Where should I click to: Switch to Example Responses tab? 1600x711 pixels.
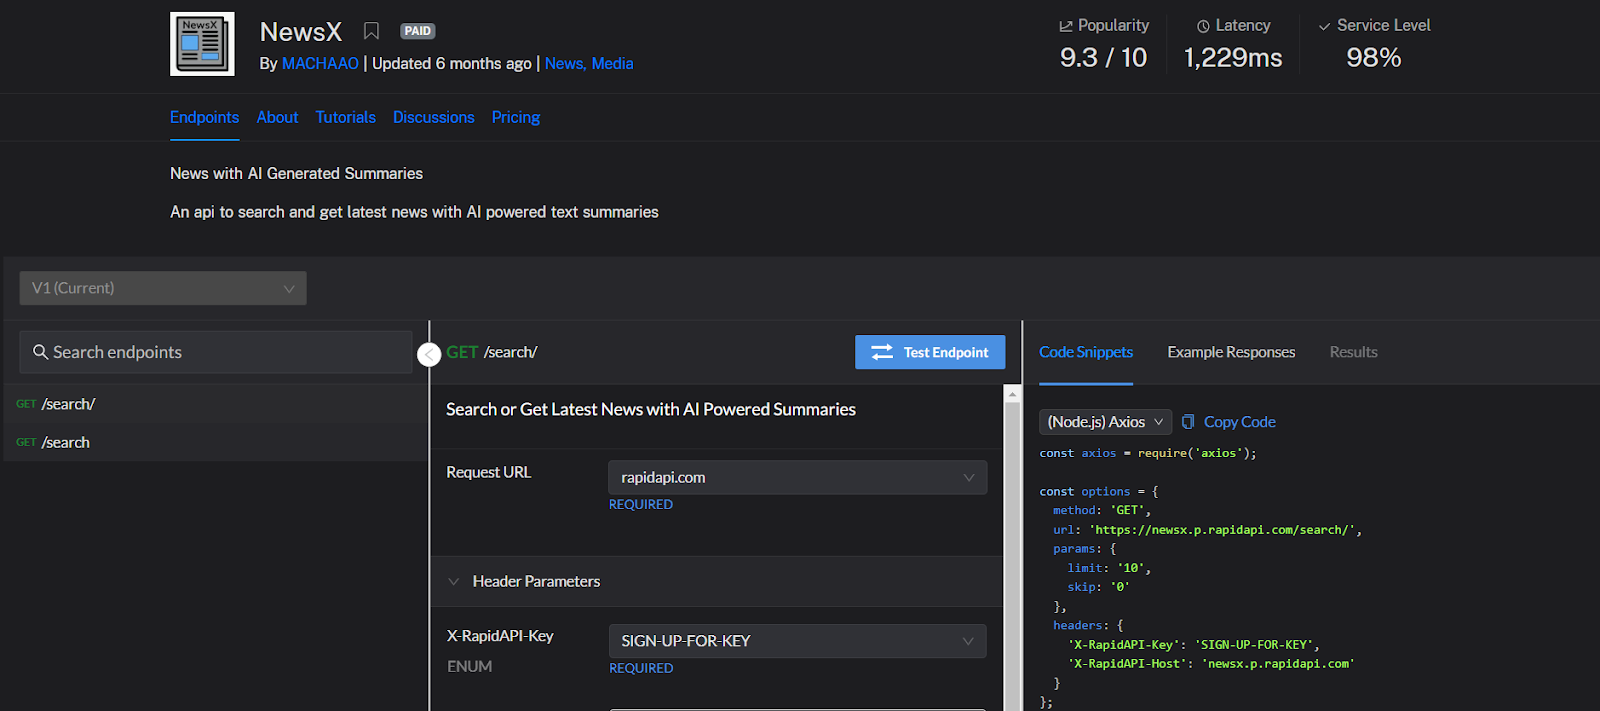point(1231,352)
